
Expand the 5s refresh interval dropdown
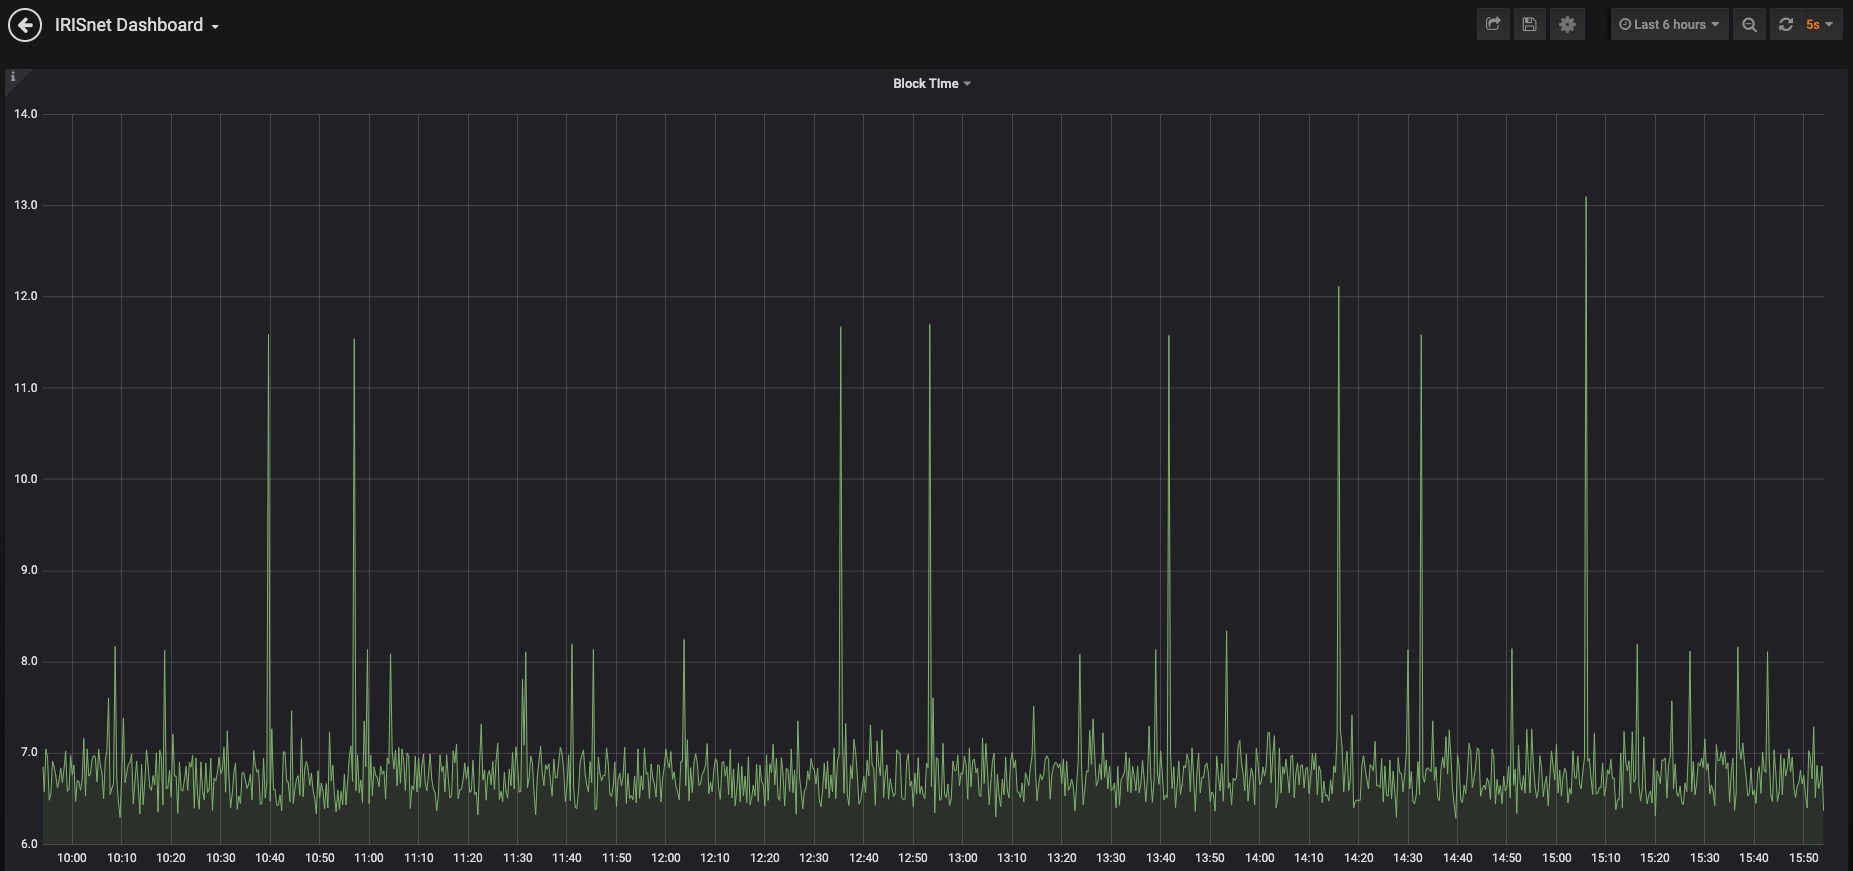point(1820,25)
